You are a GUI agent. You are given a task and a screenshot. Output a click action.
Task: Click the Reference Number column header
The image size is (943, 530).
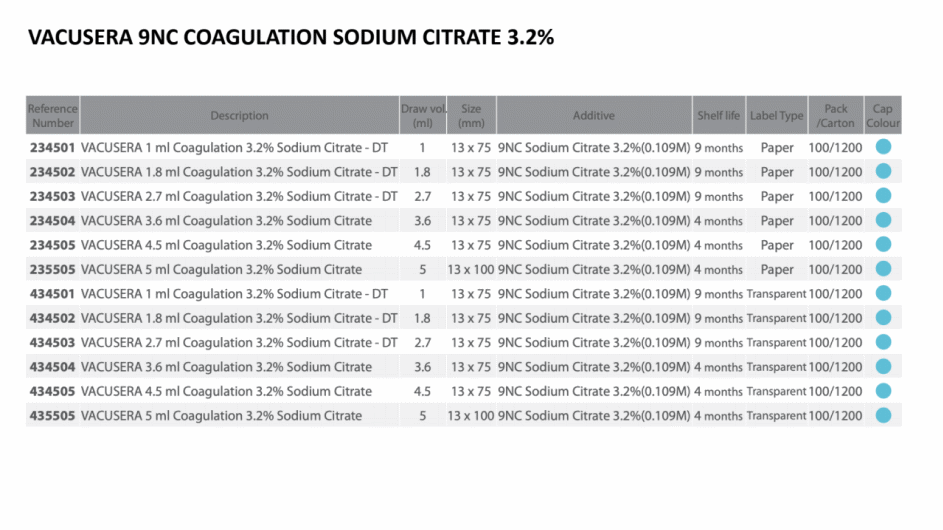pos(52,116)
